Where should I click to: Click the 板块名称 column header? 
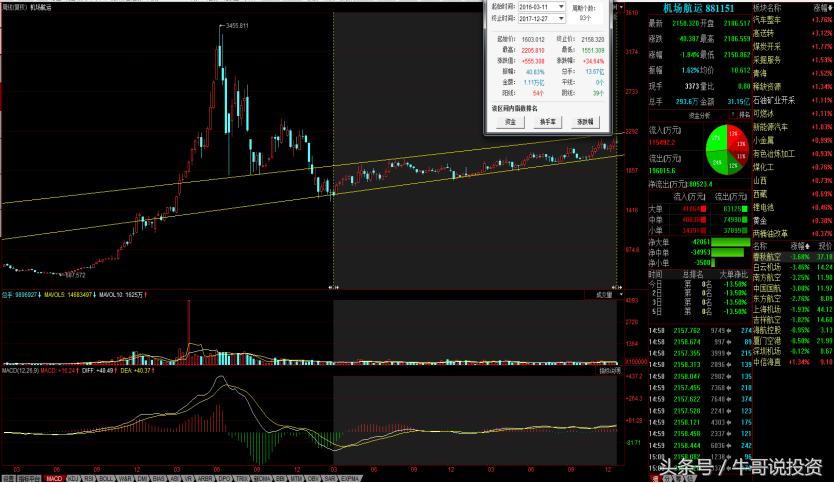767,7
